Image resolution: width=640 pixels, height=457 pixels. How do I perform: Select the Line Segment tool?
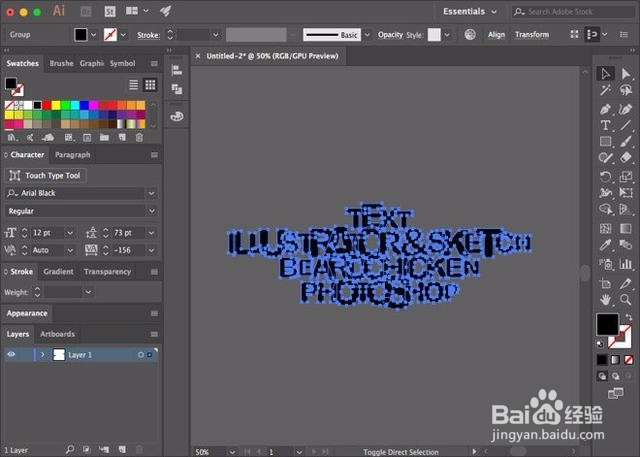pos(626,125)
